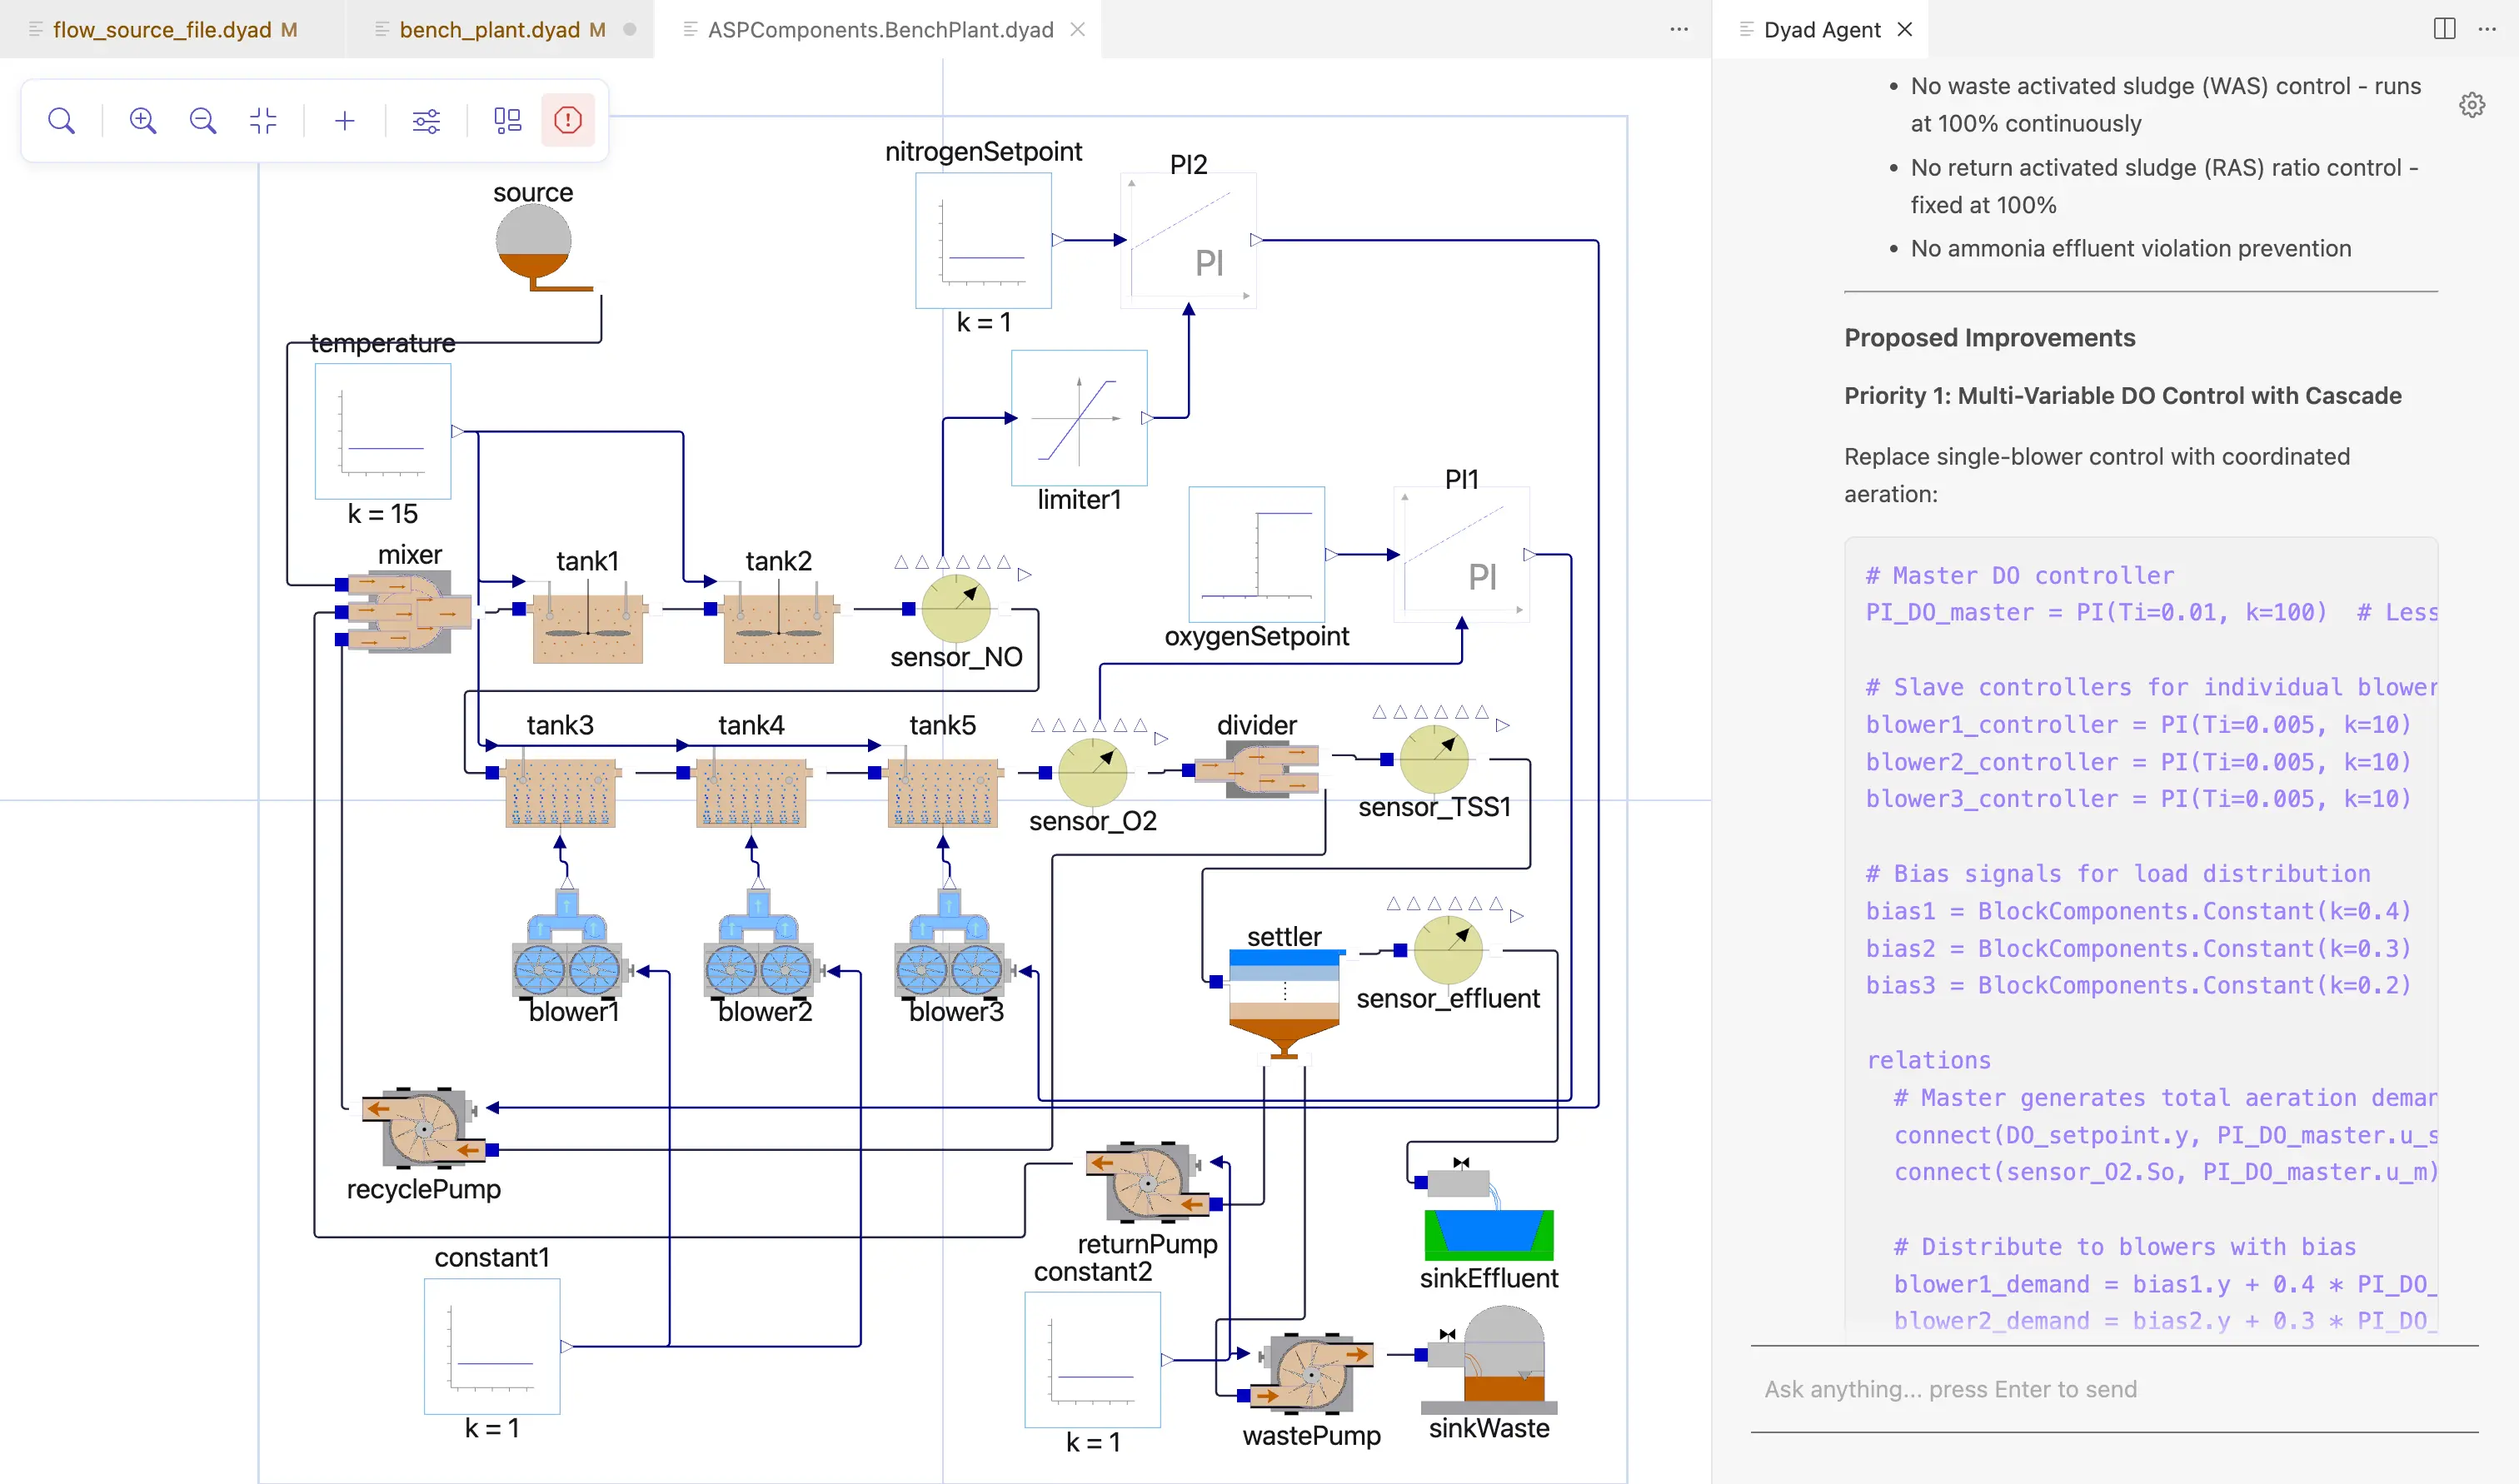Open diagram settings sliders icon
This screenshot has height=1484, width=2519.
coord(426,121)
